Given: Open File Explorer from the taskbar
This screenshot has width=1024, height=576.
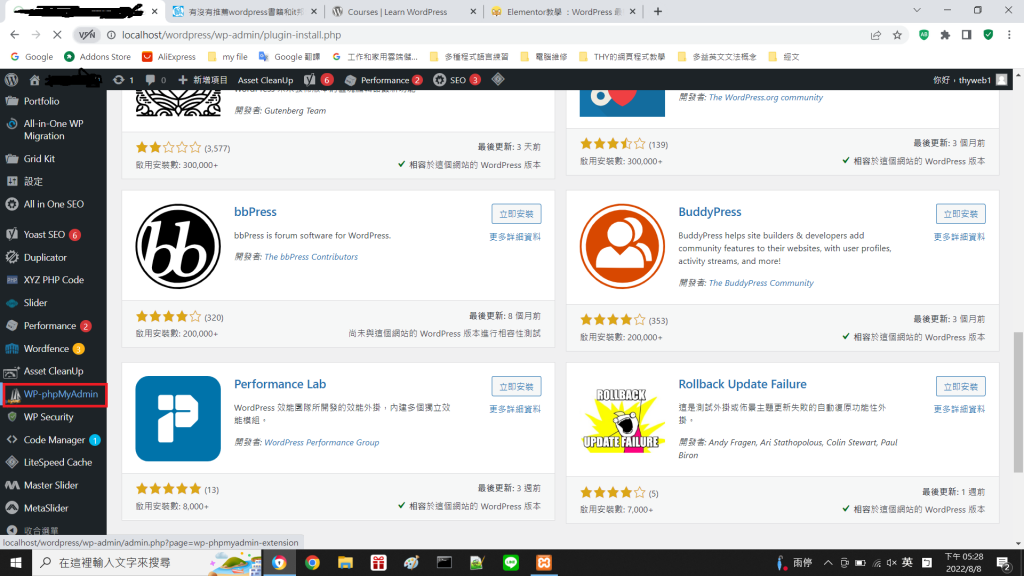Looking at the screenshot, I should tap(345, 562).
